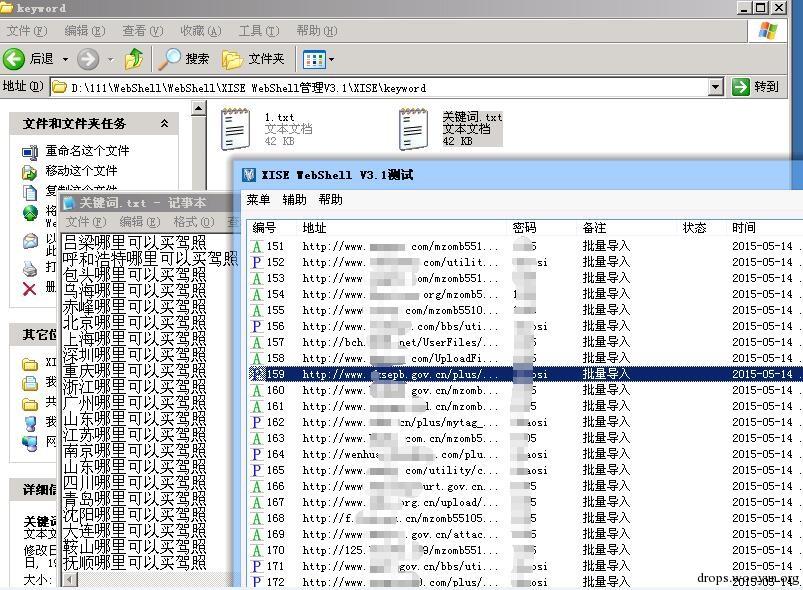Select the 1.txt file icon

tap(235, 129)
